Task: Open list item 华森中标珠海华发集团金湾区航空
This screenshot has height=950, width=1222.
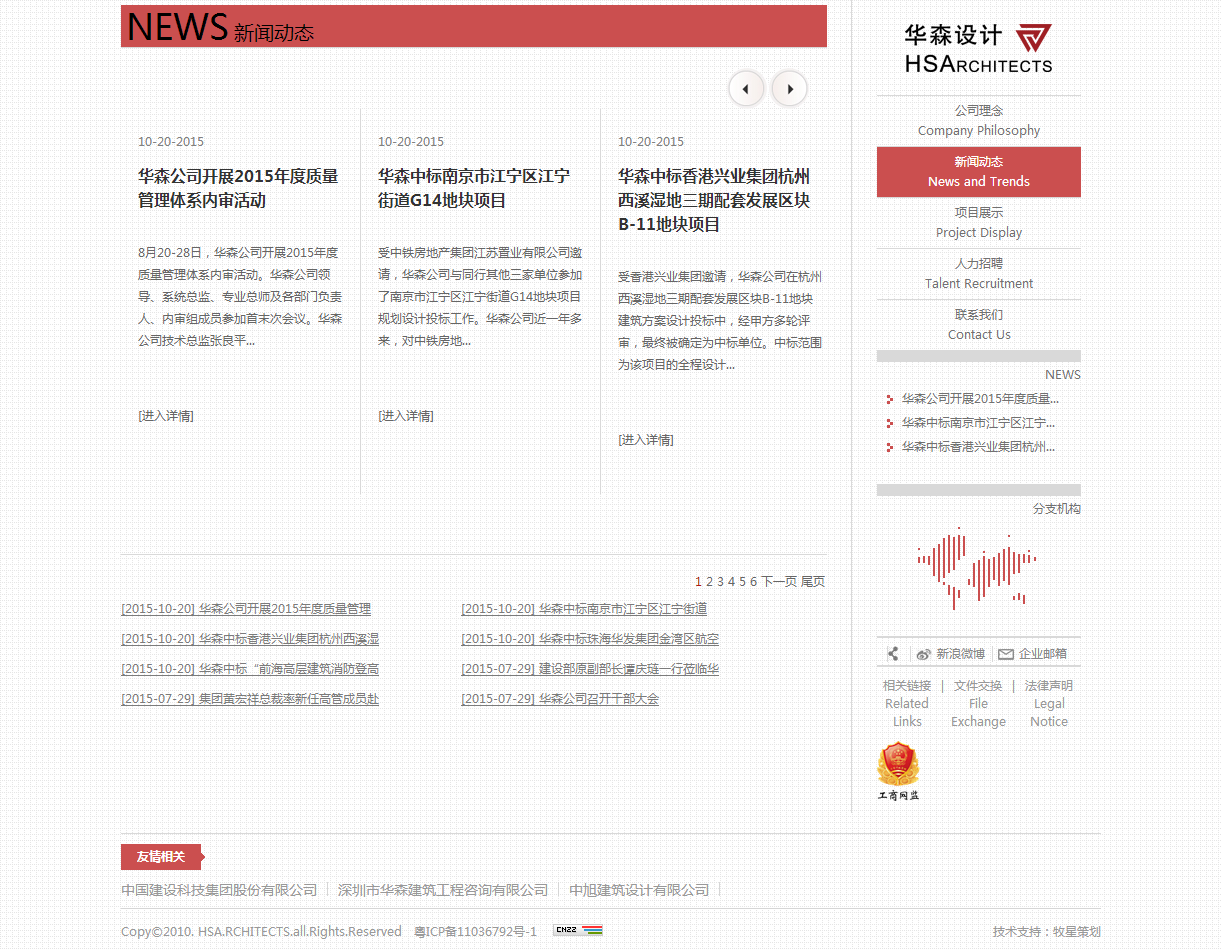Action: click(590, 639)
